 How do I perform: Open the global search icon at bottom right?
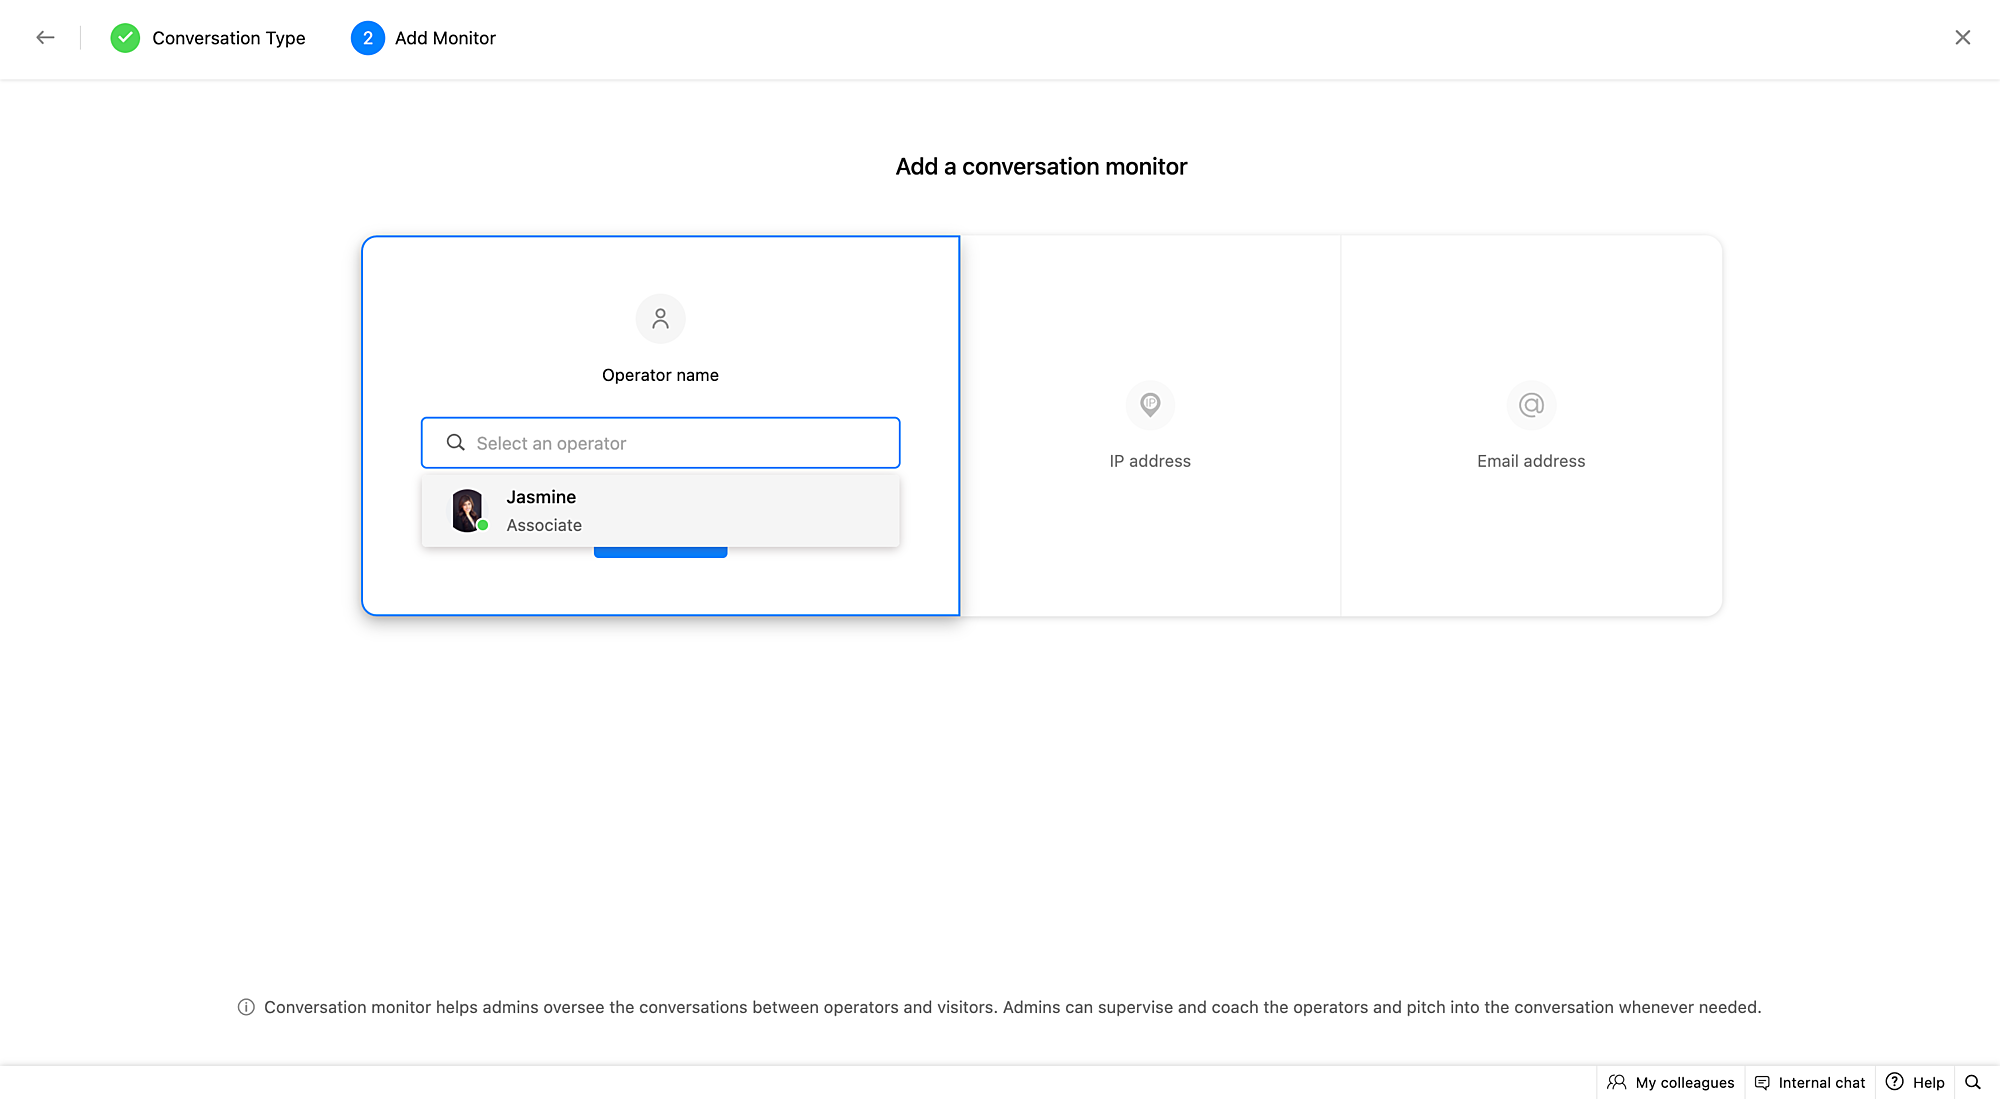(1973, 1082)
